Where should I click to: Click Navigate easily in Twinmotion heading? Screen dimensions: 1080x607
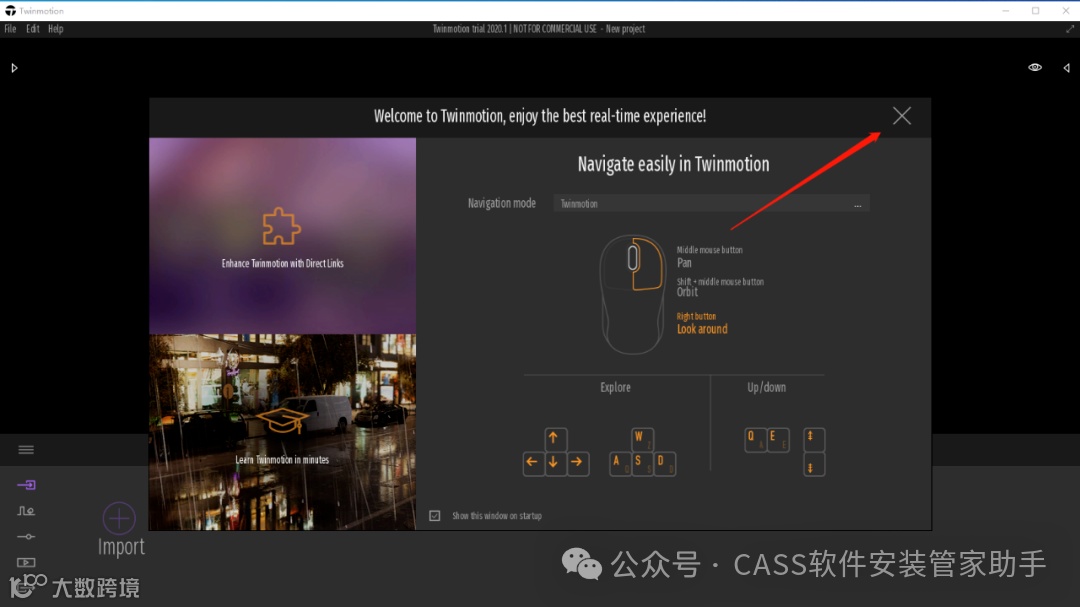[x=674, y=164]
